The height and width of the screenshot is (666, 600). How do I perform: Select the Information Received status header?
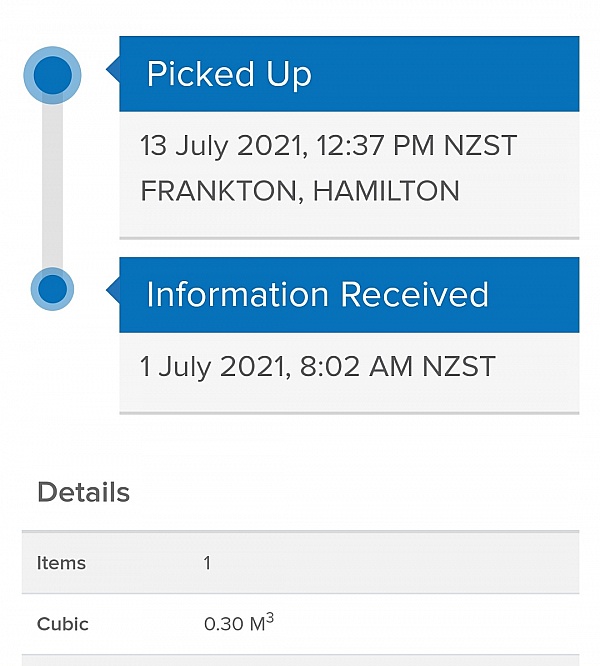click(349, 295)
